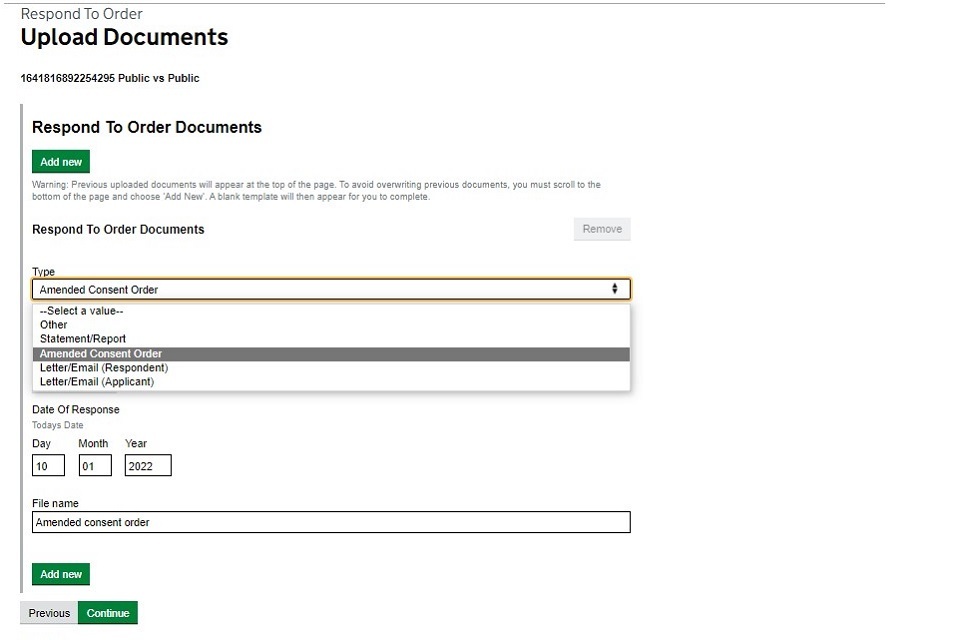Select the highlighted 'Amended Consent Order' option
This screenshot has width=960, height=640.
[x=101, y=354]
